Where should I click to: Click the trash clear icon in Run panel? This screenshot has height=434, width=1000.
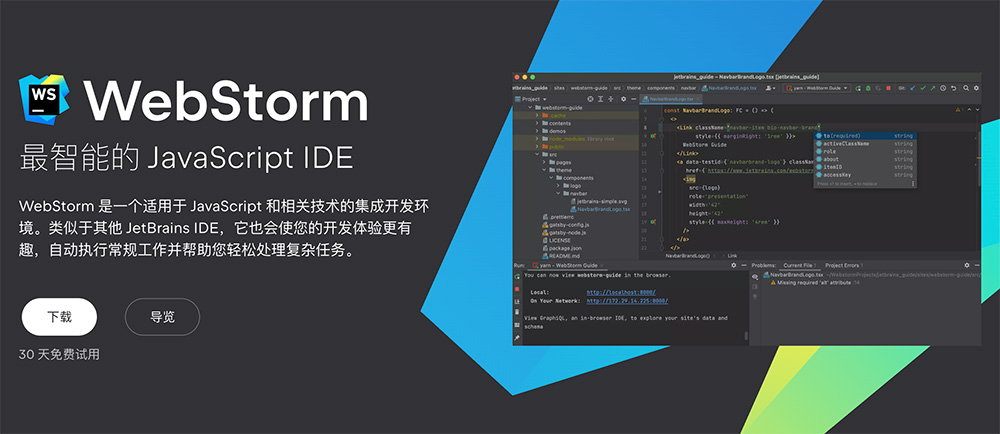[x=517, y=312]
